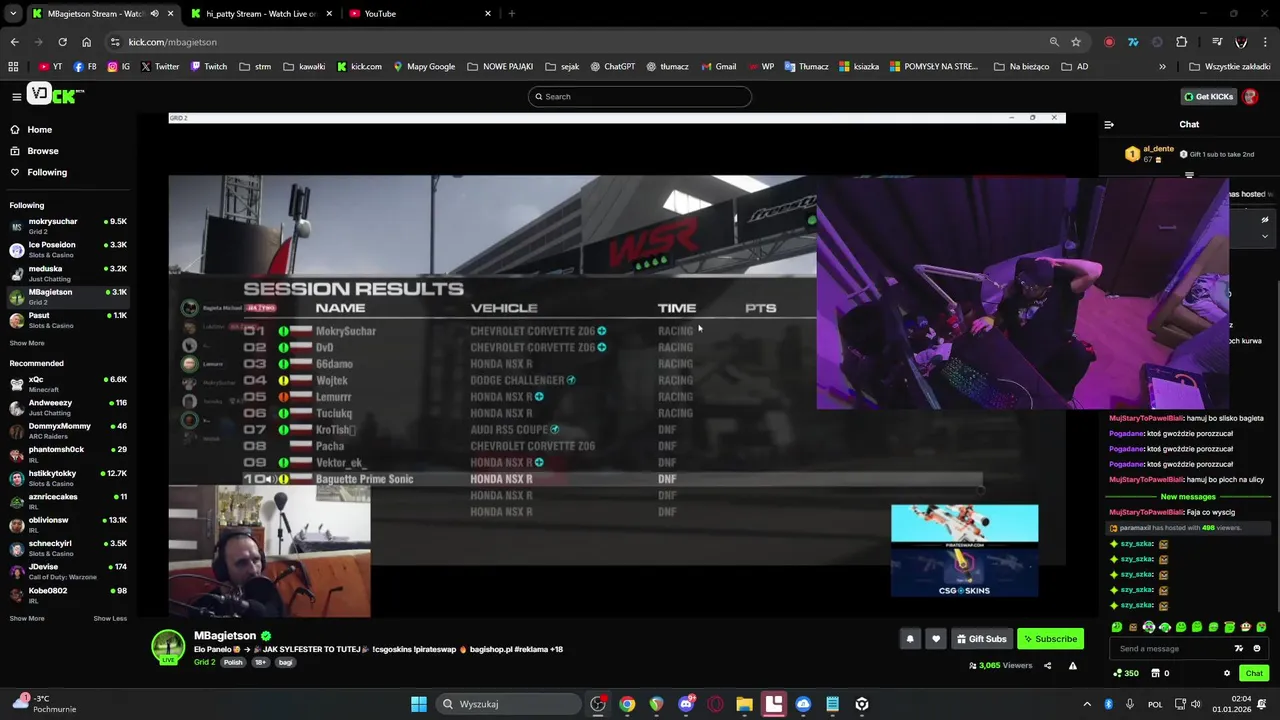This screenshot has height=720, width=1280.
Task: Click Wyszukaj taskbar search box
Action: (507, 704)
